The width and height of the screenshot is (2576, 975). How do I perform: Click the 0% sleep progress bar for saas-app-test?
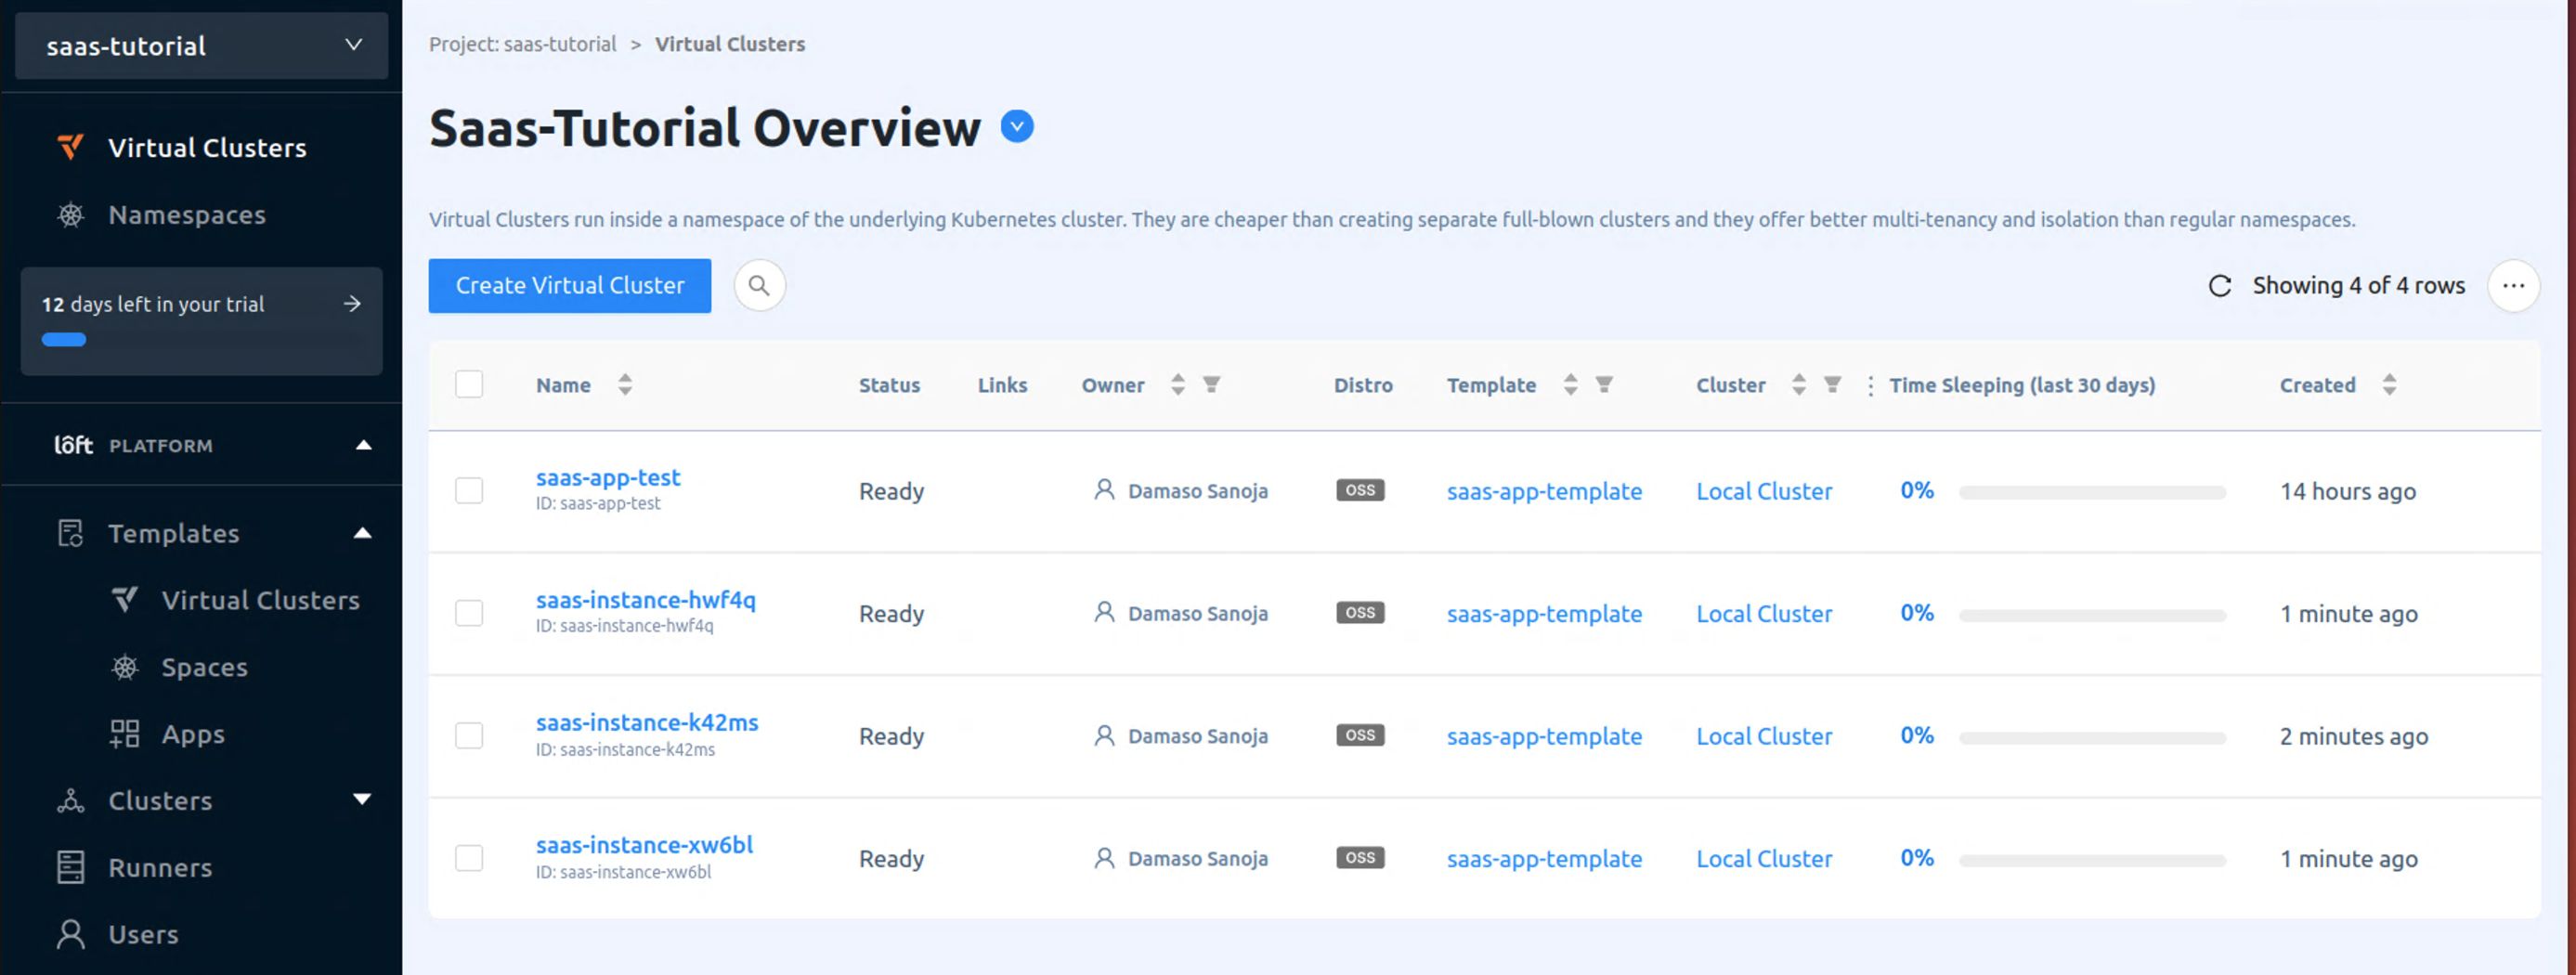point(2093,491)
